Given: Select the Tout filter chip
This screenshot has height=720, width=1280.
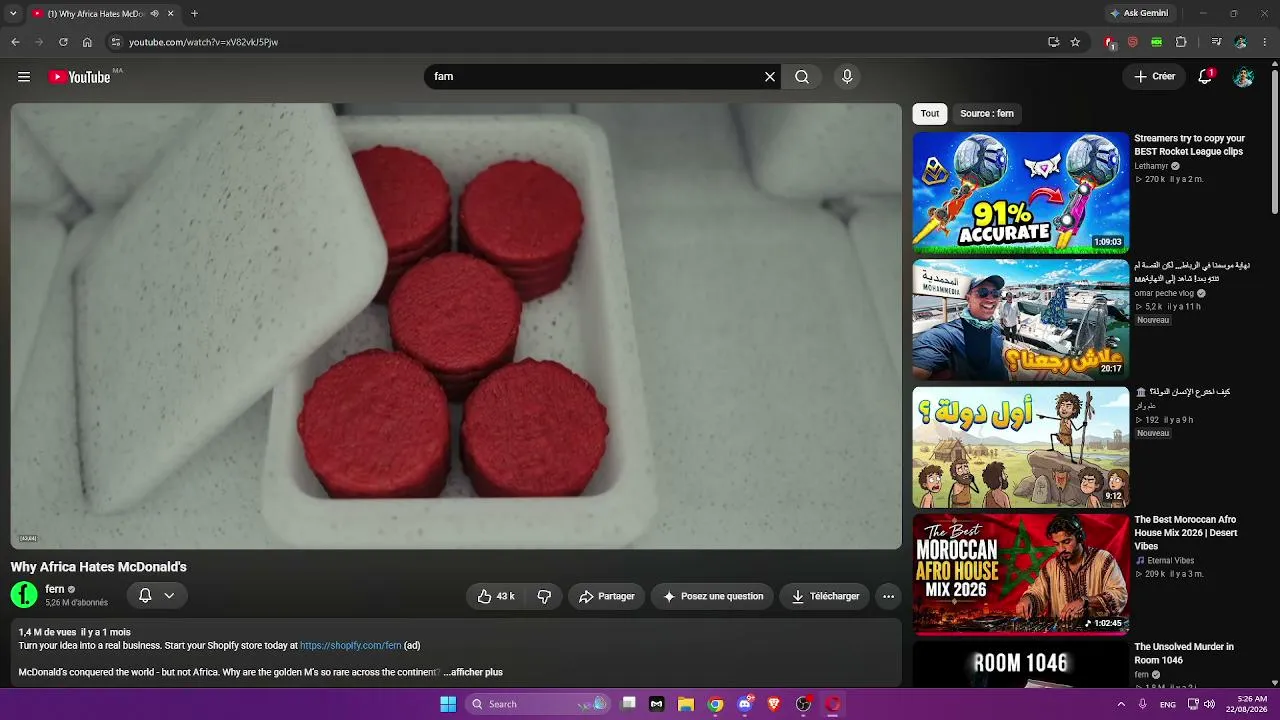Looking at the screenshot, I should [930, 114].
